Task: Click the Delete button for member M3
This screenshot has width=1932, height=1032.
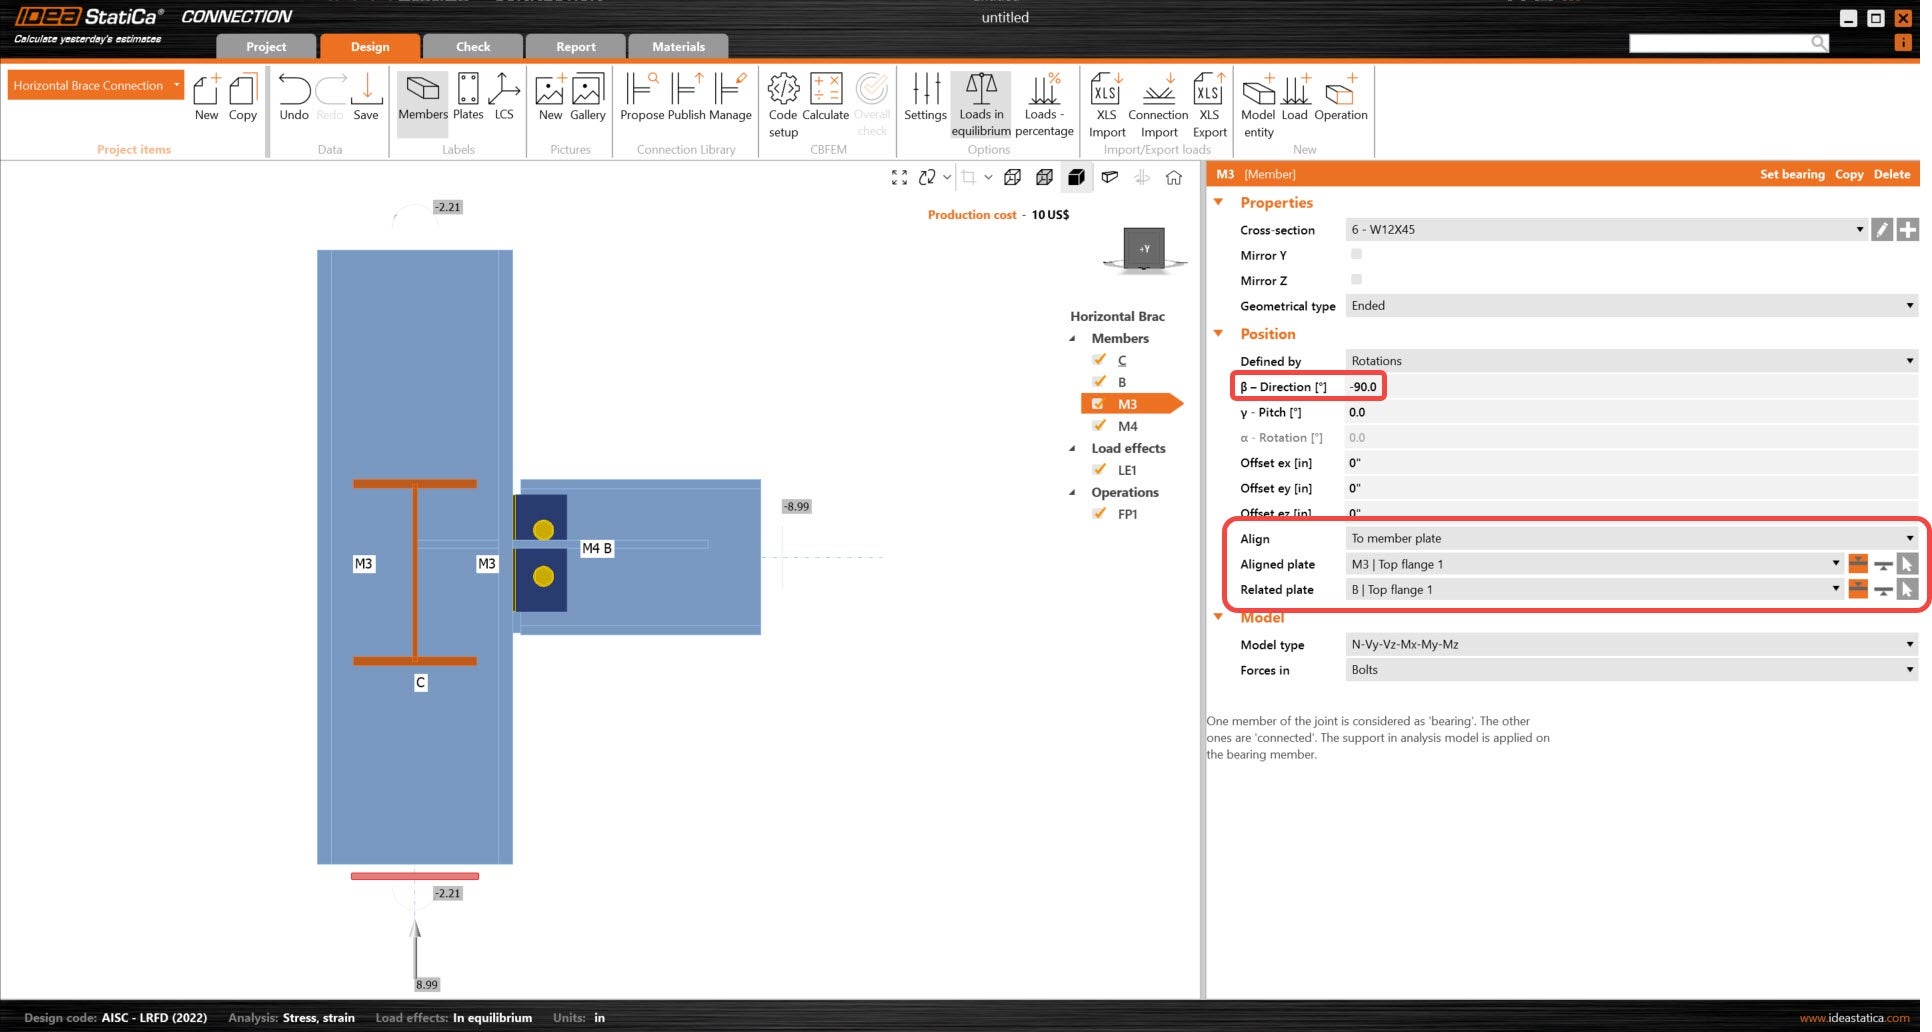Action: [1891, 174]
